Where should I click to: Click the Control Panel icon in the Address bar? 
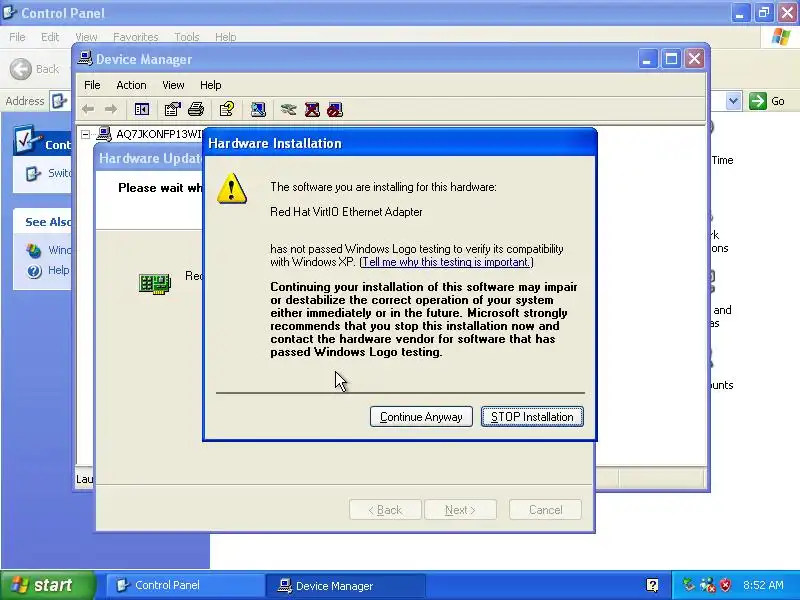(59, 101)
